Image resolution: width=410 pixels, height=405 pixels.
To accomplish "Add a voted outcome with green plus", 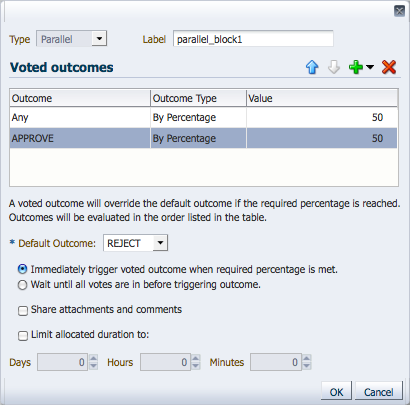I will coord(356,67).
